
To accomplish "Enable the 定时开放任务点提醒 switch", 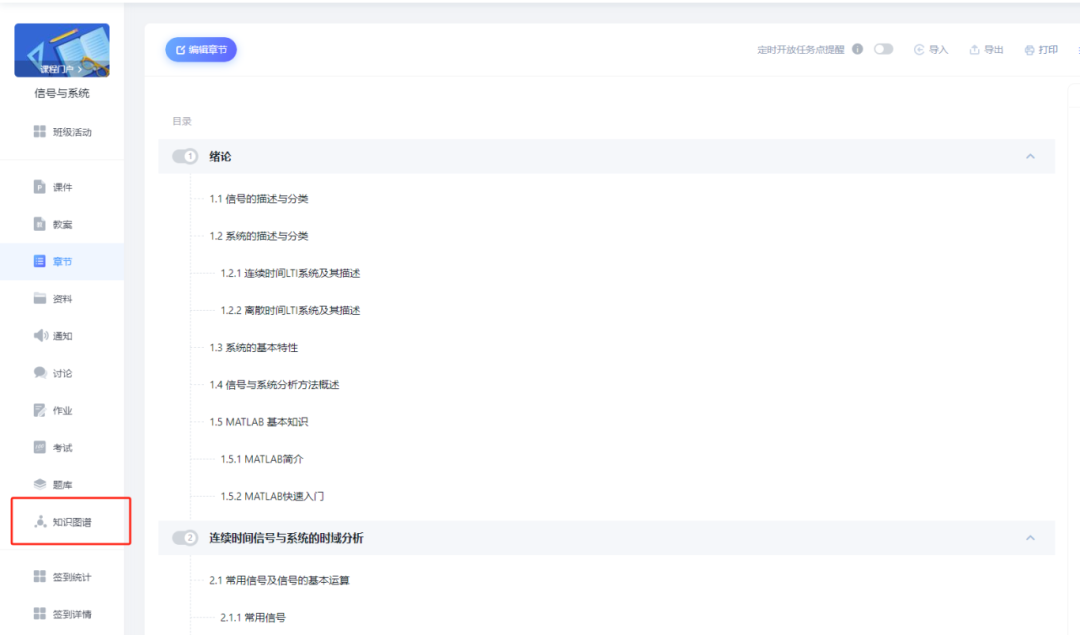I will pyautogui.click(x=883, y=49).
